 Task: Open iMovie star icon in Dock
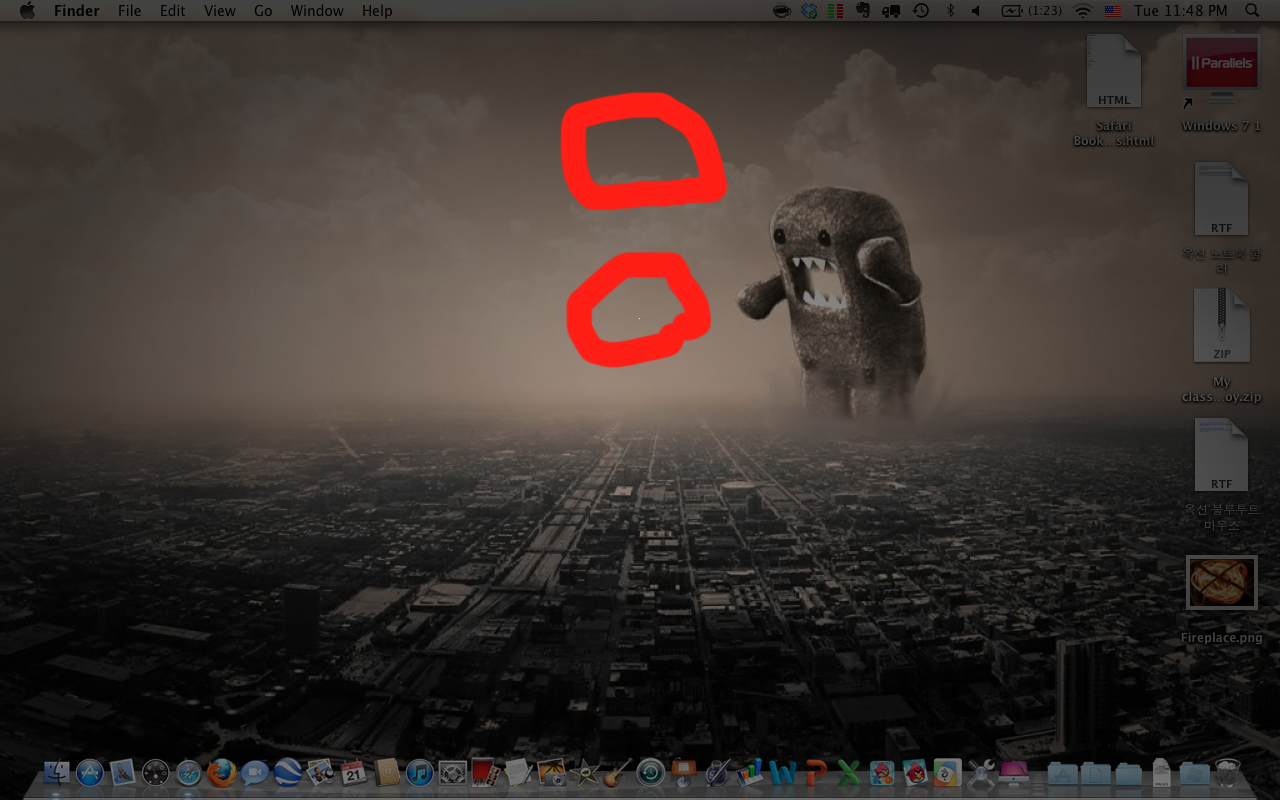pos(585,773)
